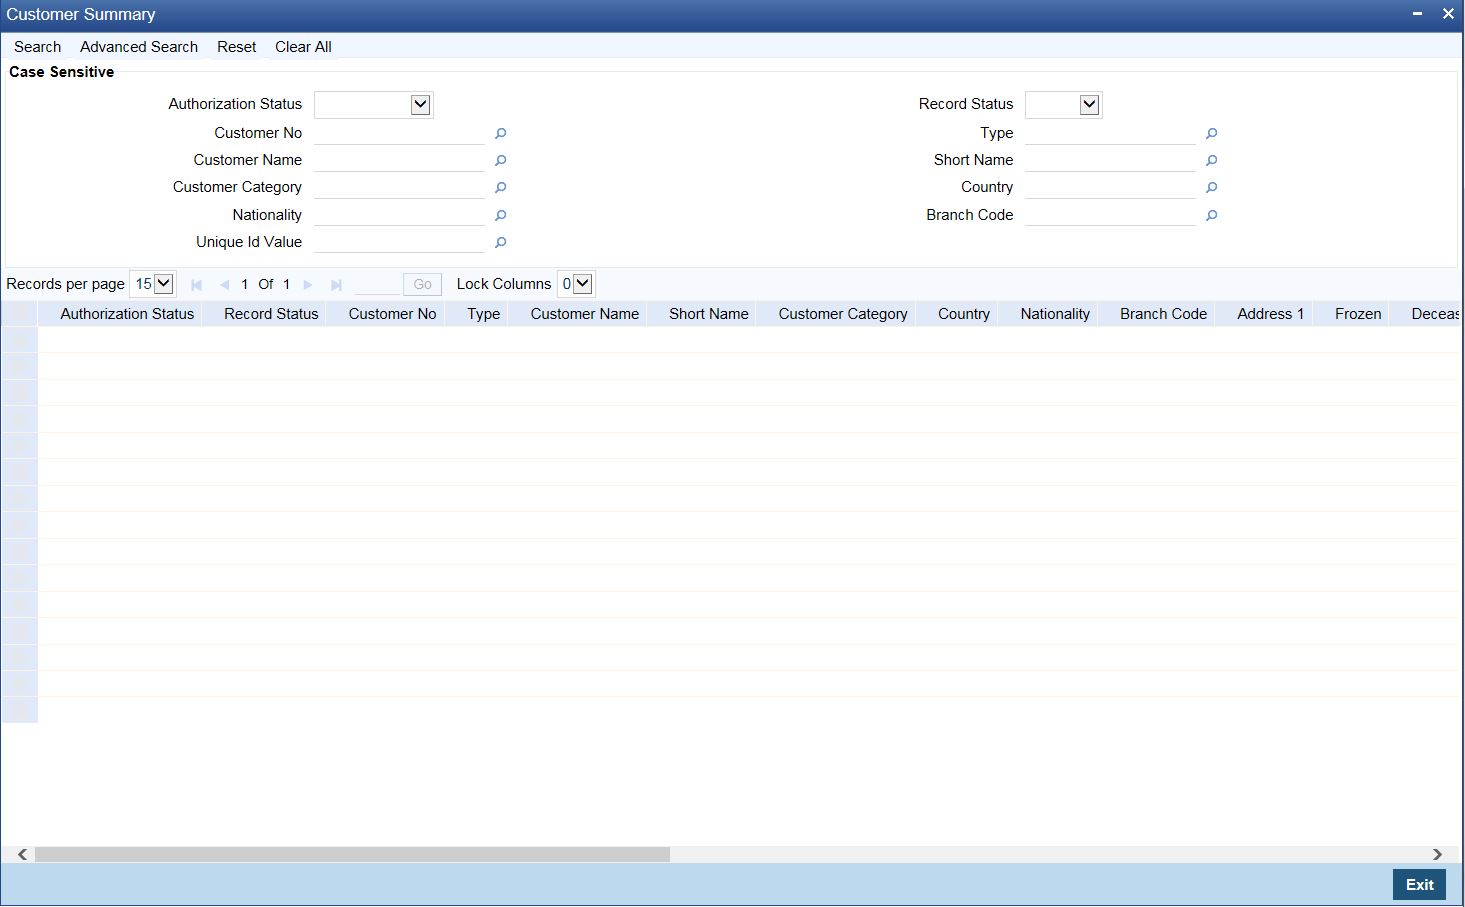Go to next page of records

click(x=308, y=285)
